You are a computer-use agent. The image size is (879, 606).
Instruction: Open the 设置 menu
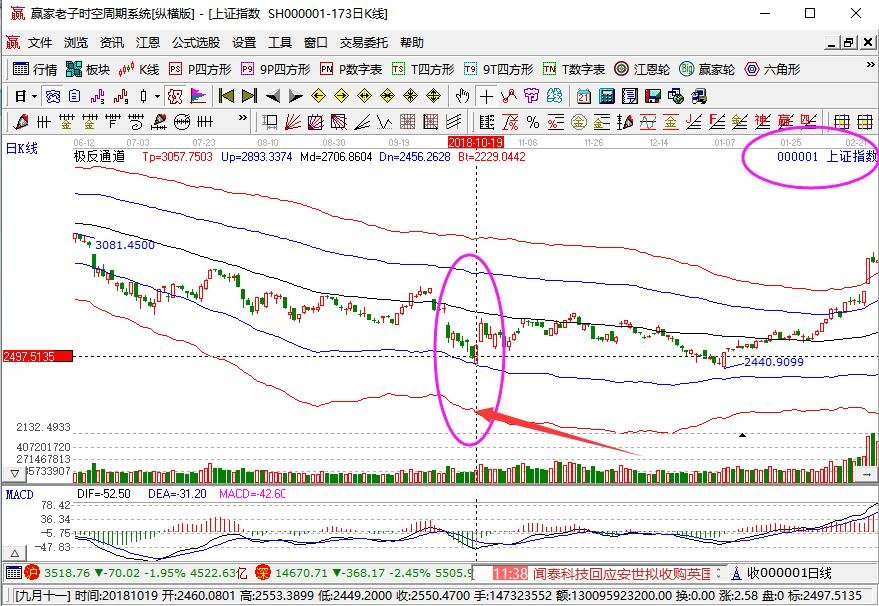(244, 43)
